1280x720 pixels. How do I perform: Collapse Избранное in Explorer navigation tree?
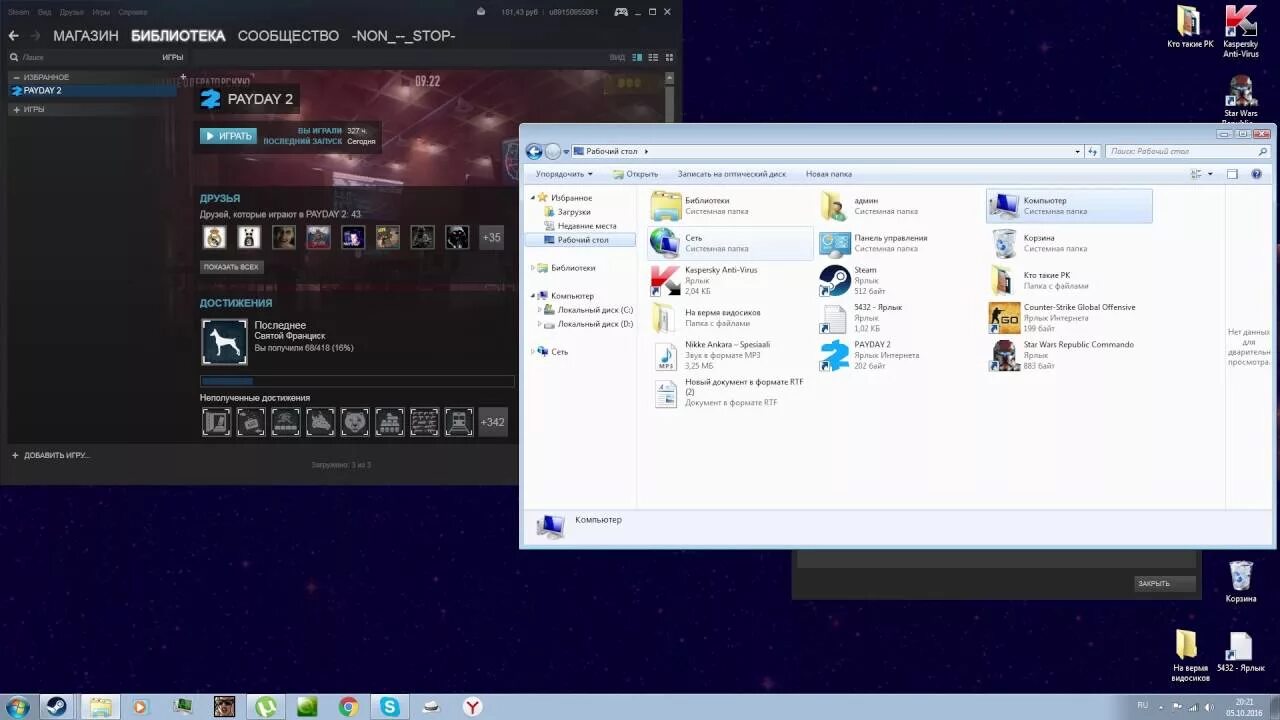click(x=534, y=198)
